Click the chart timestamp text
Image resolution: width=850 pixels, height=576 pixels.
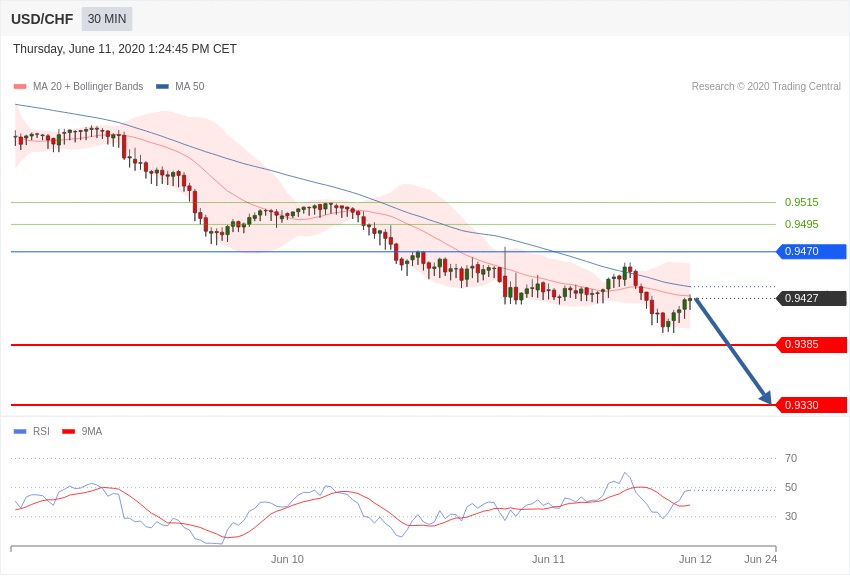point(125,49)
